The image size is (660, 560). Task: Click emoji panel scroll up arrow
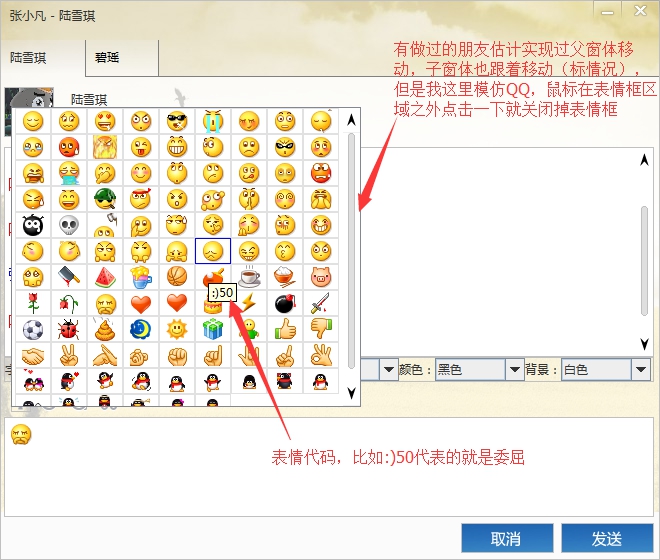351,121
